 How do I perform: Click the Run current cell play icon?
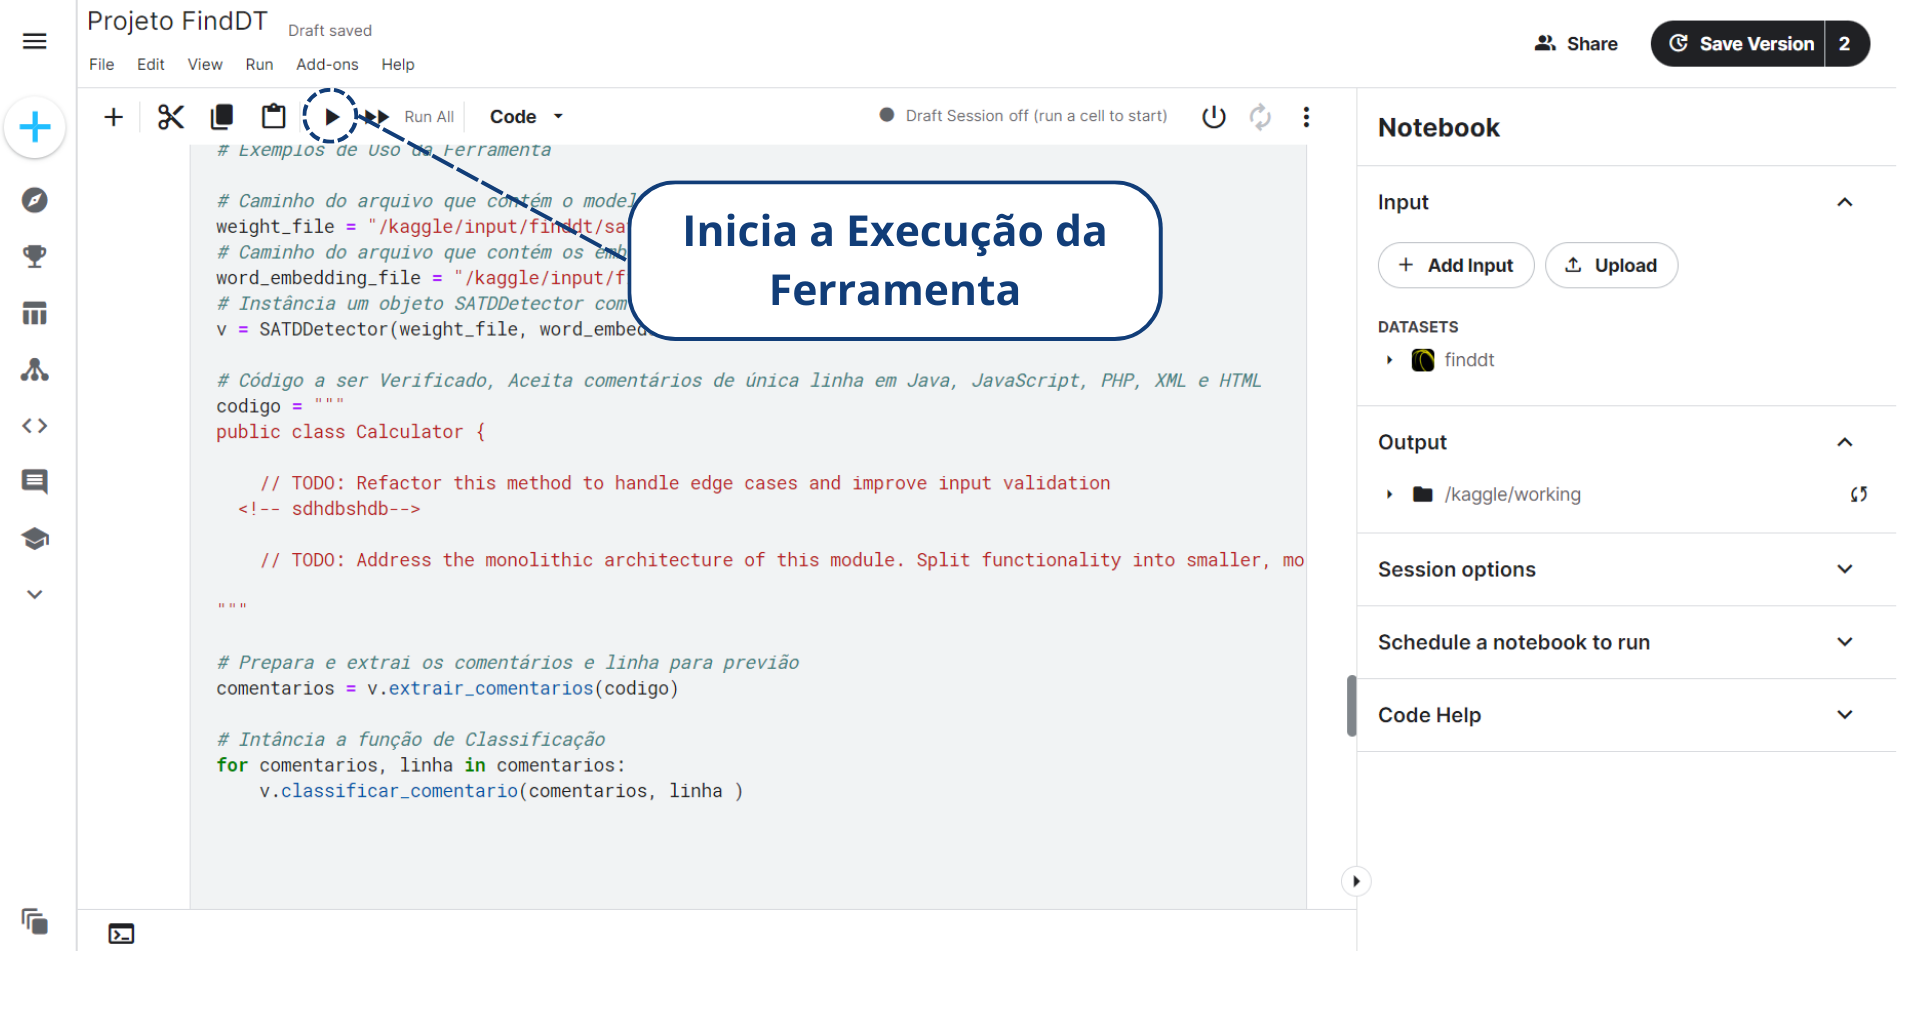[x=331, y=117]
